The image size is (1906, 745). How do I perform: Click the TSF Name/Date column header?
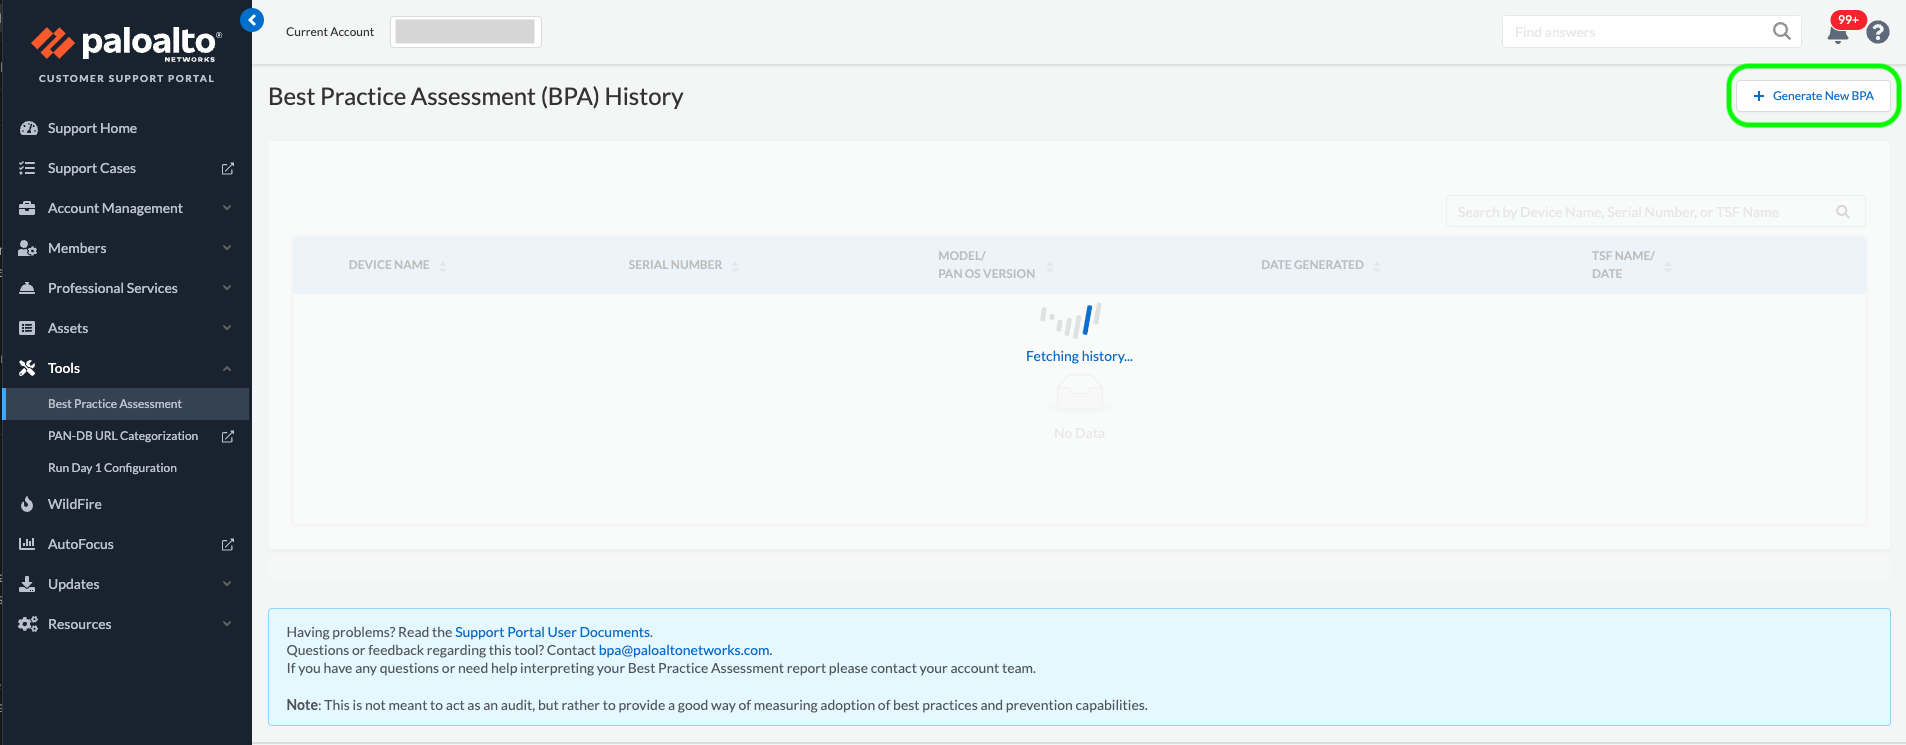1623,265
